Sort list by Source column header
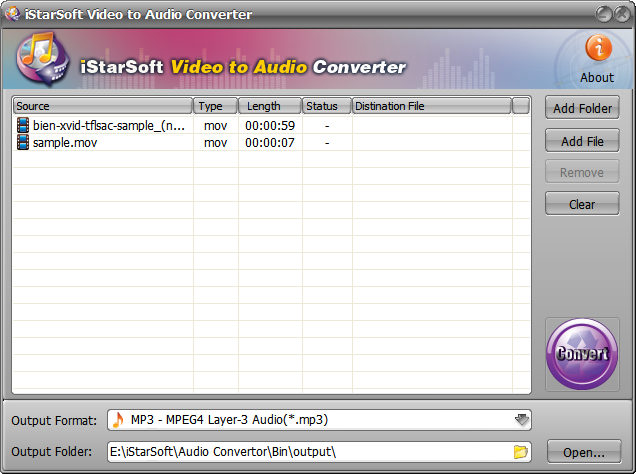 pos(103,106)
